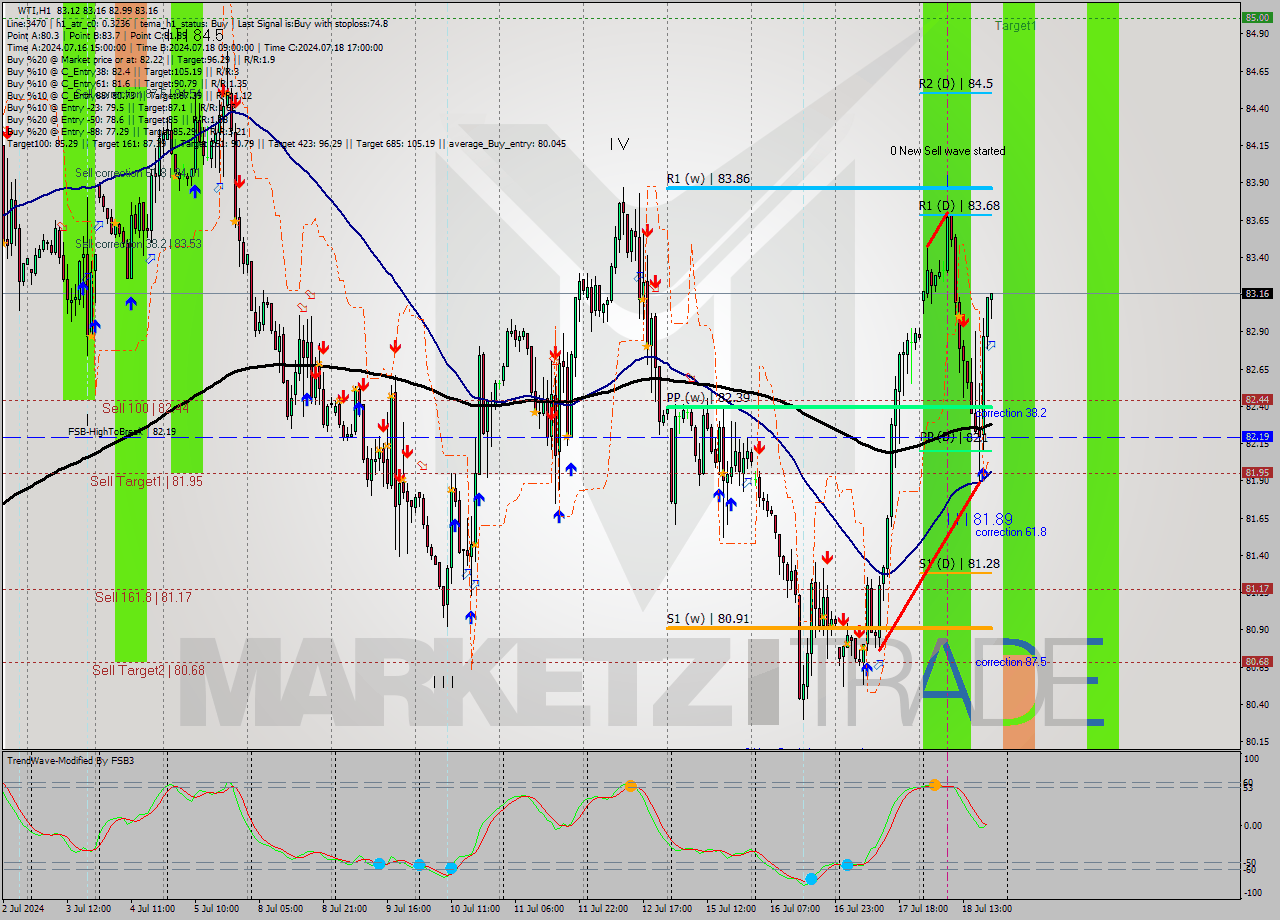Viewport: 1280px width, 920px height.
Task: Click the 'FSB-HighToBreak | 82.19' label
Action: coord(122,432)
